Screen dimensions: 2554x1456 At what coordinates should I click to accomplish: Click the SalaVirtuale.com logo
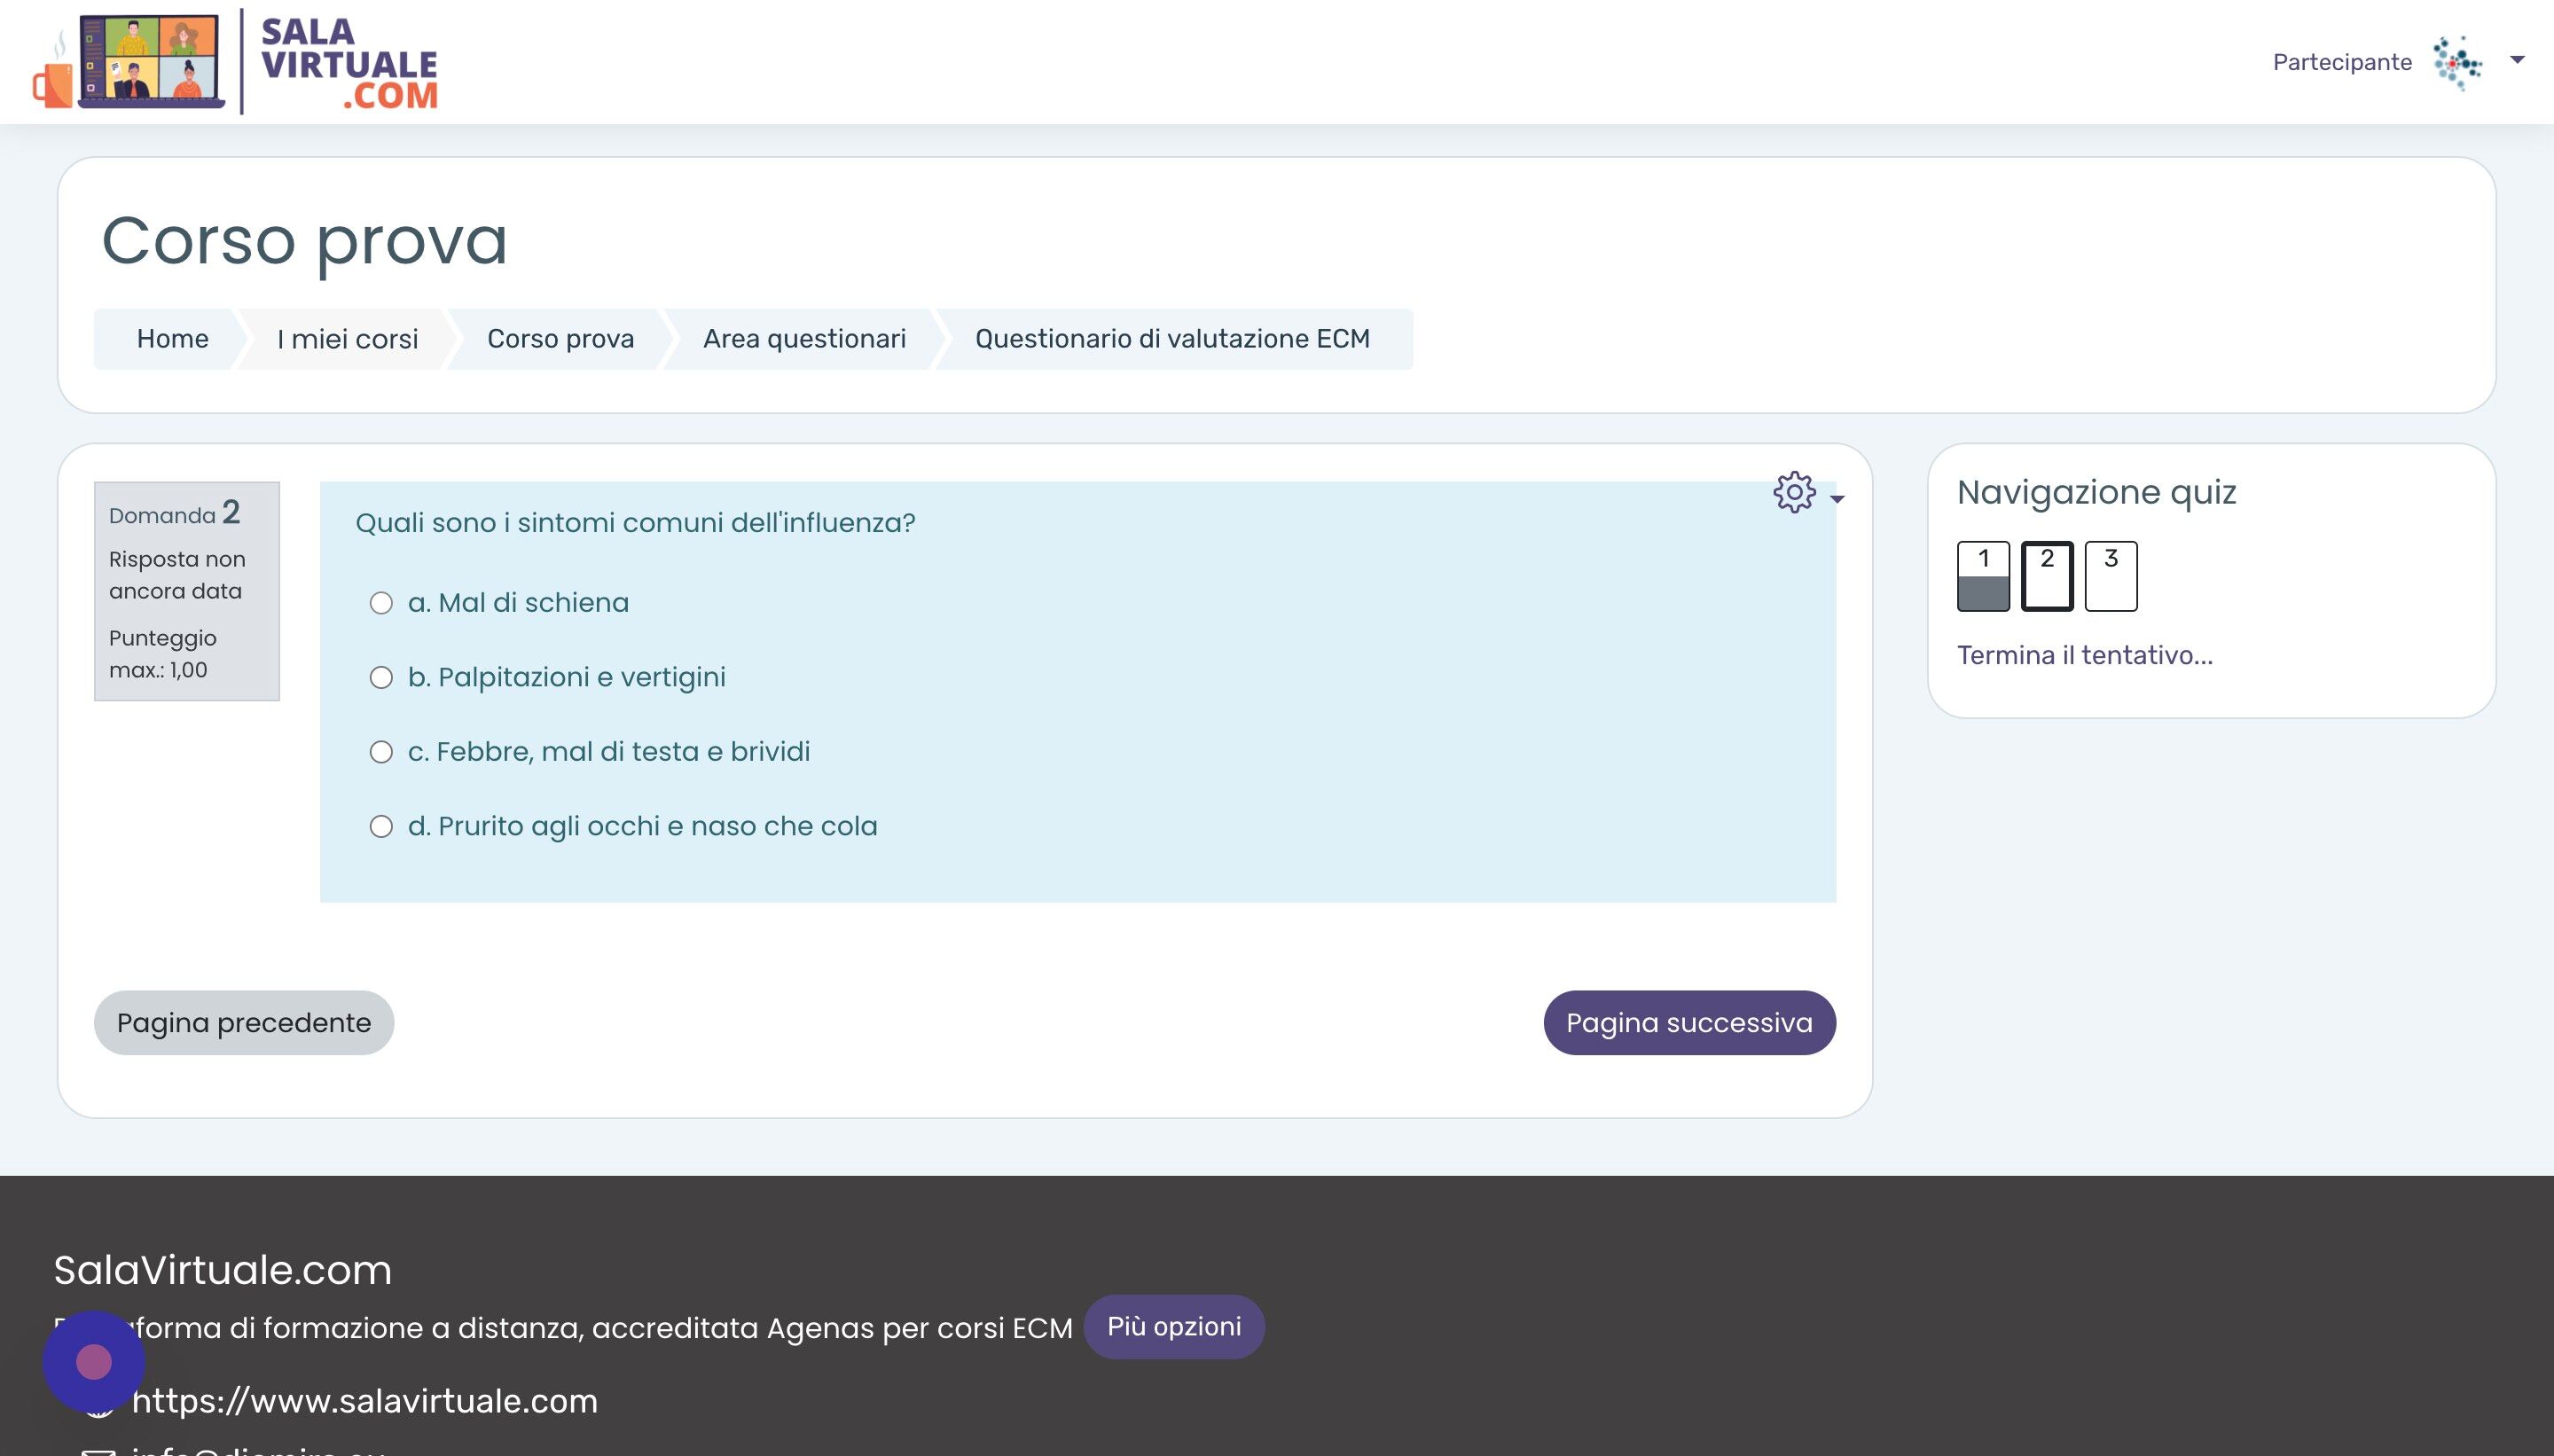point(236,62)
